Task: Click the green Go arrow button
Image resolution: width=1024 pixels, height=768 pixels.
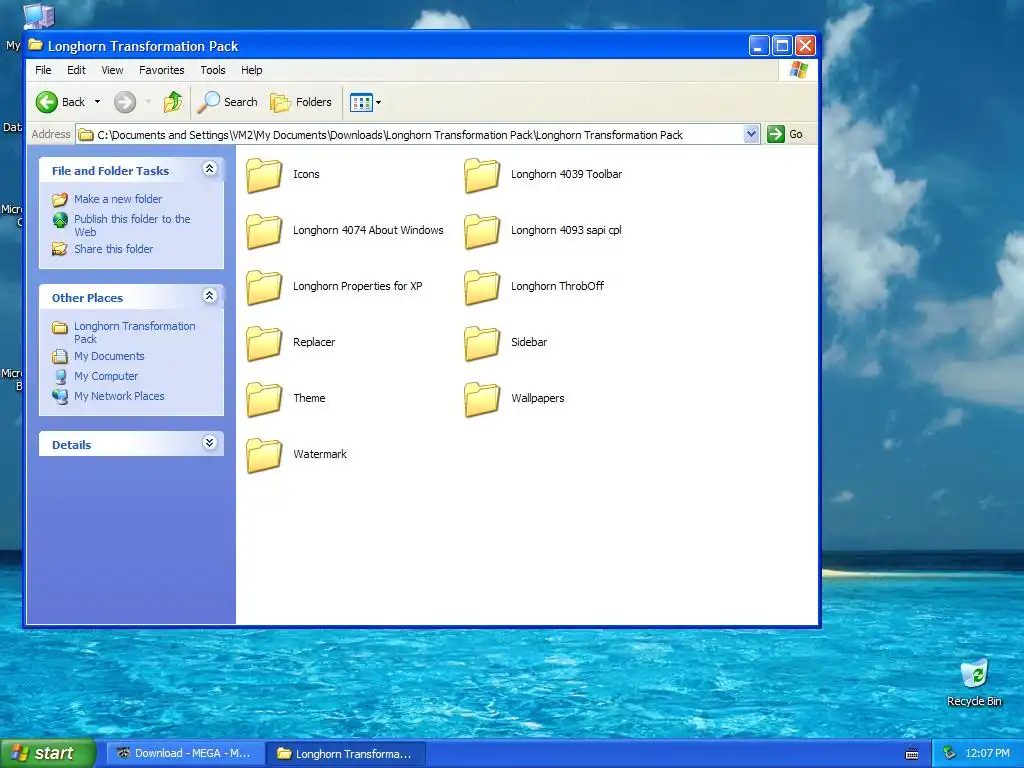Action: point(775,134)
